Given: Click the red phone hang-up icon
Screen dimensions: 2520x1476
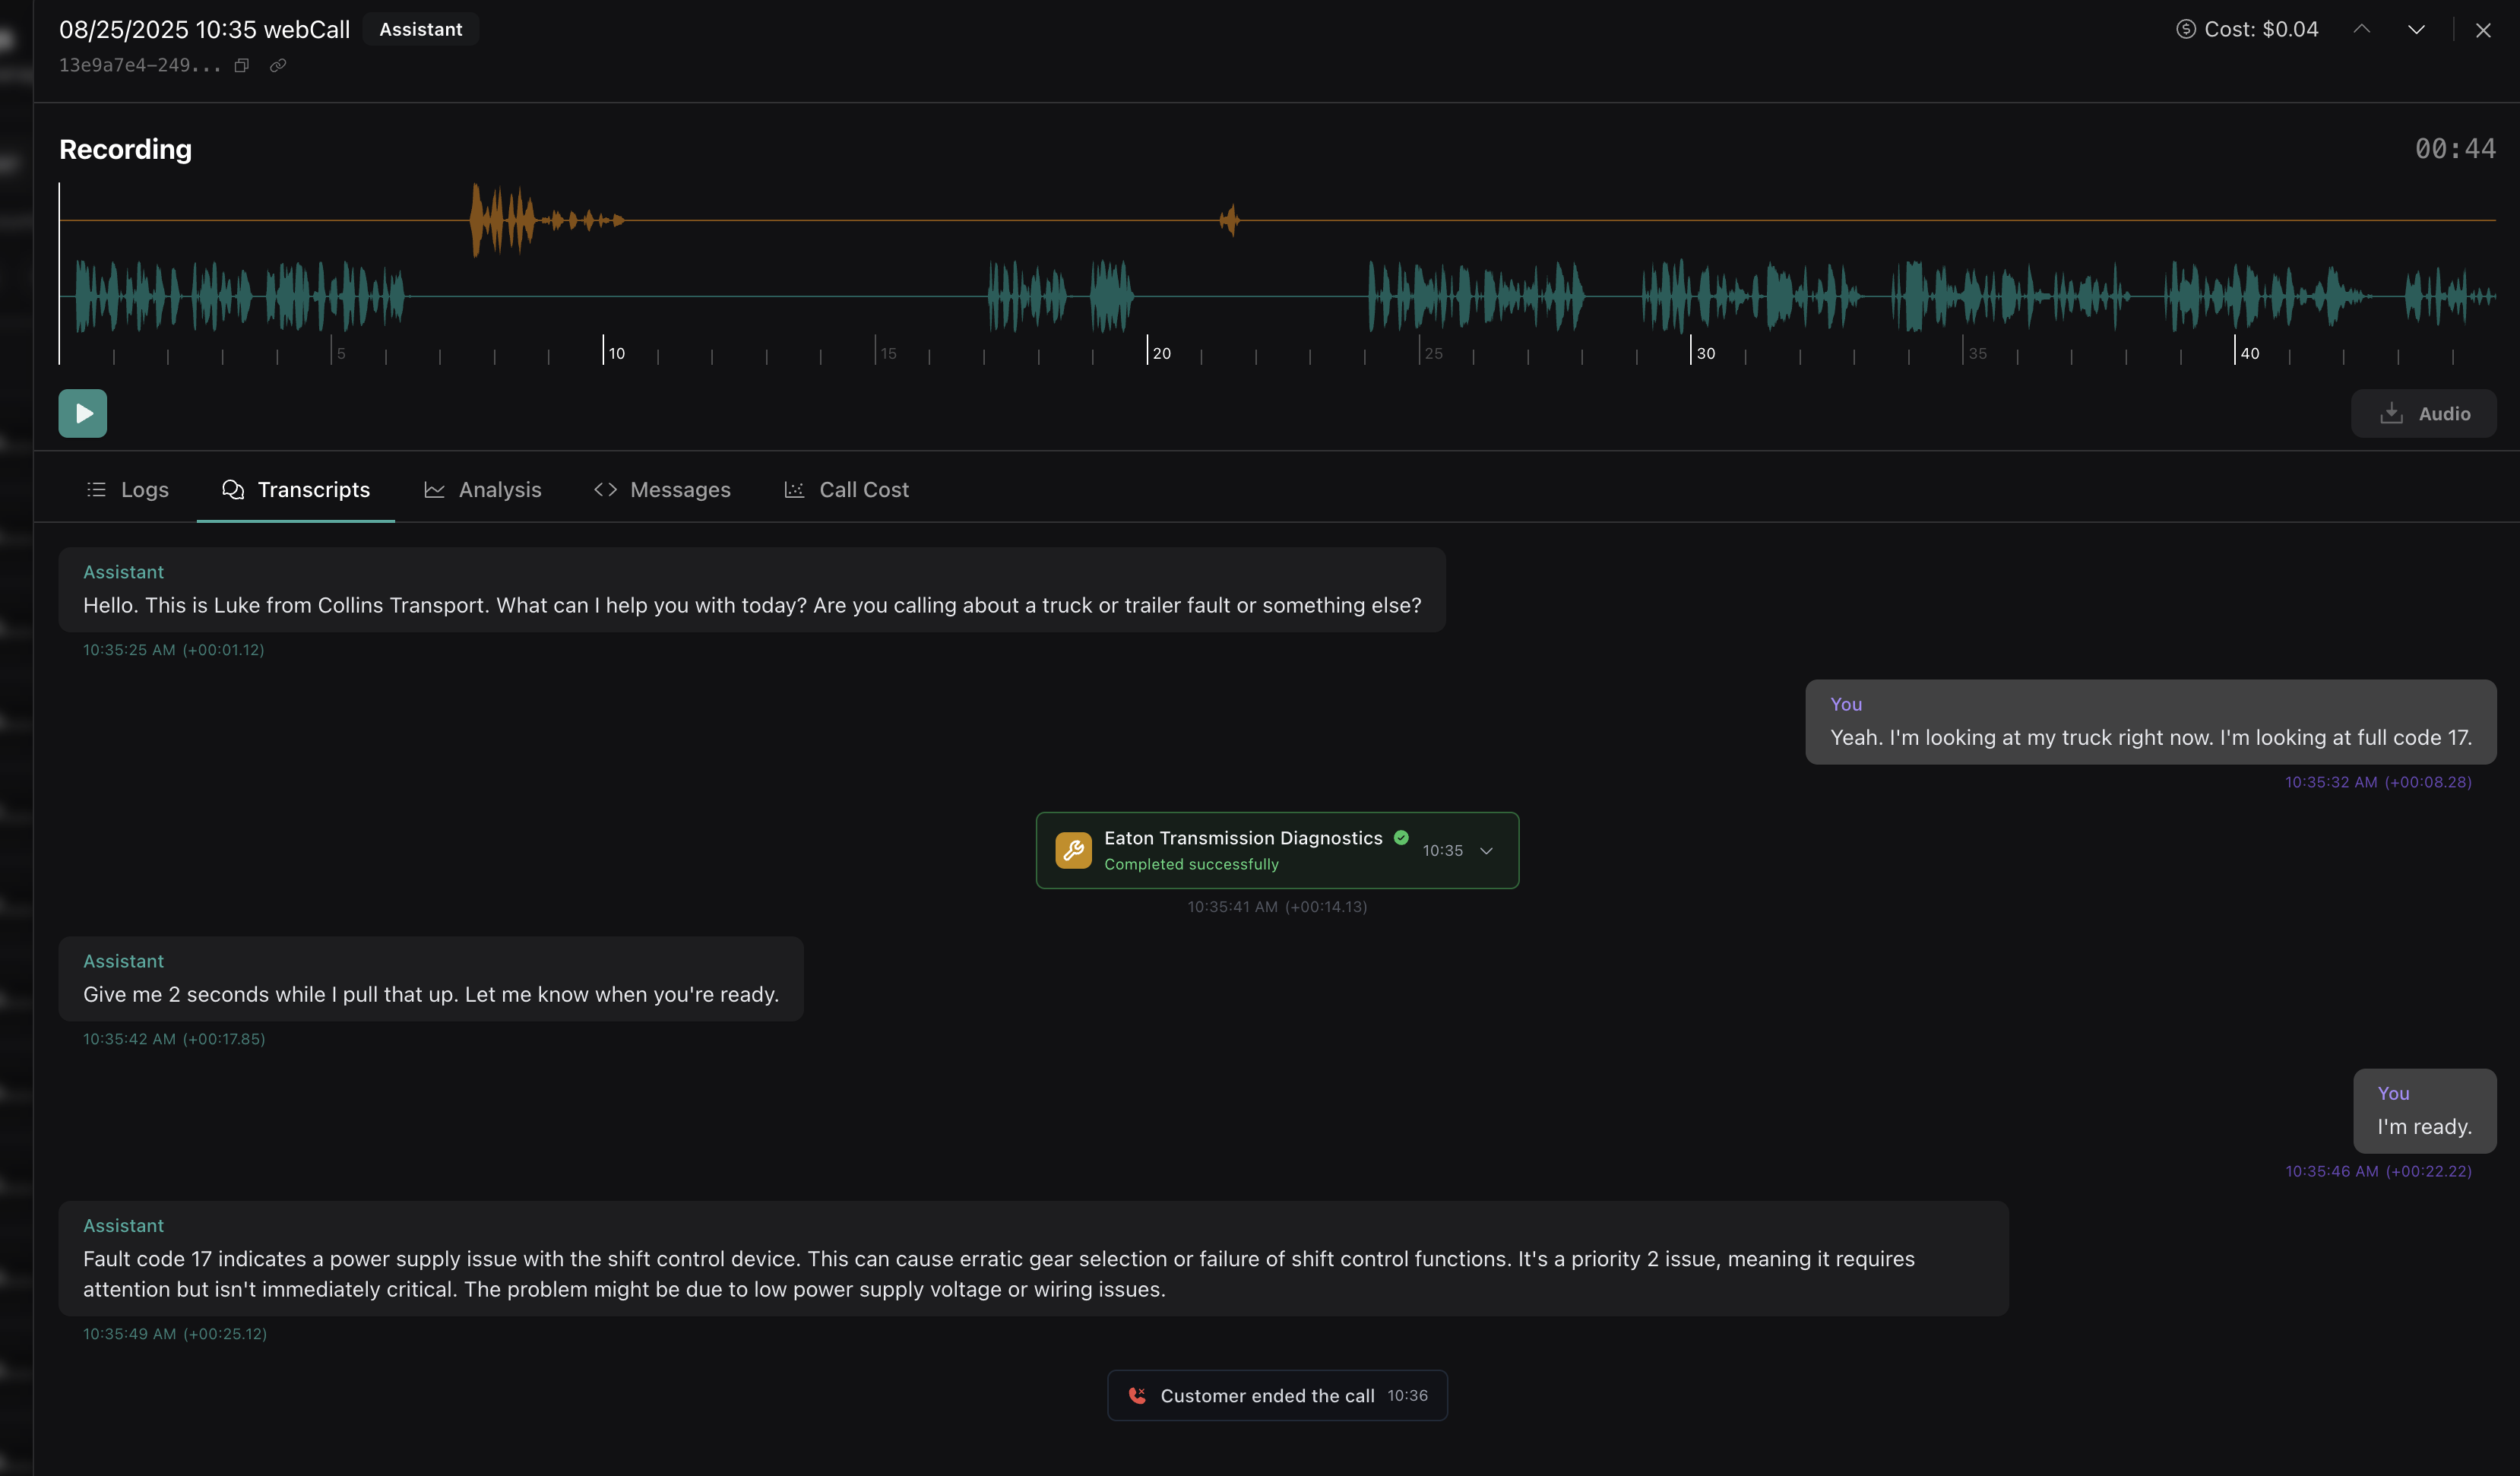Looking at the screenshot, I should [1137, 1396].
